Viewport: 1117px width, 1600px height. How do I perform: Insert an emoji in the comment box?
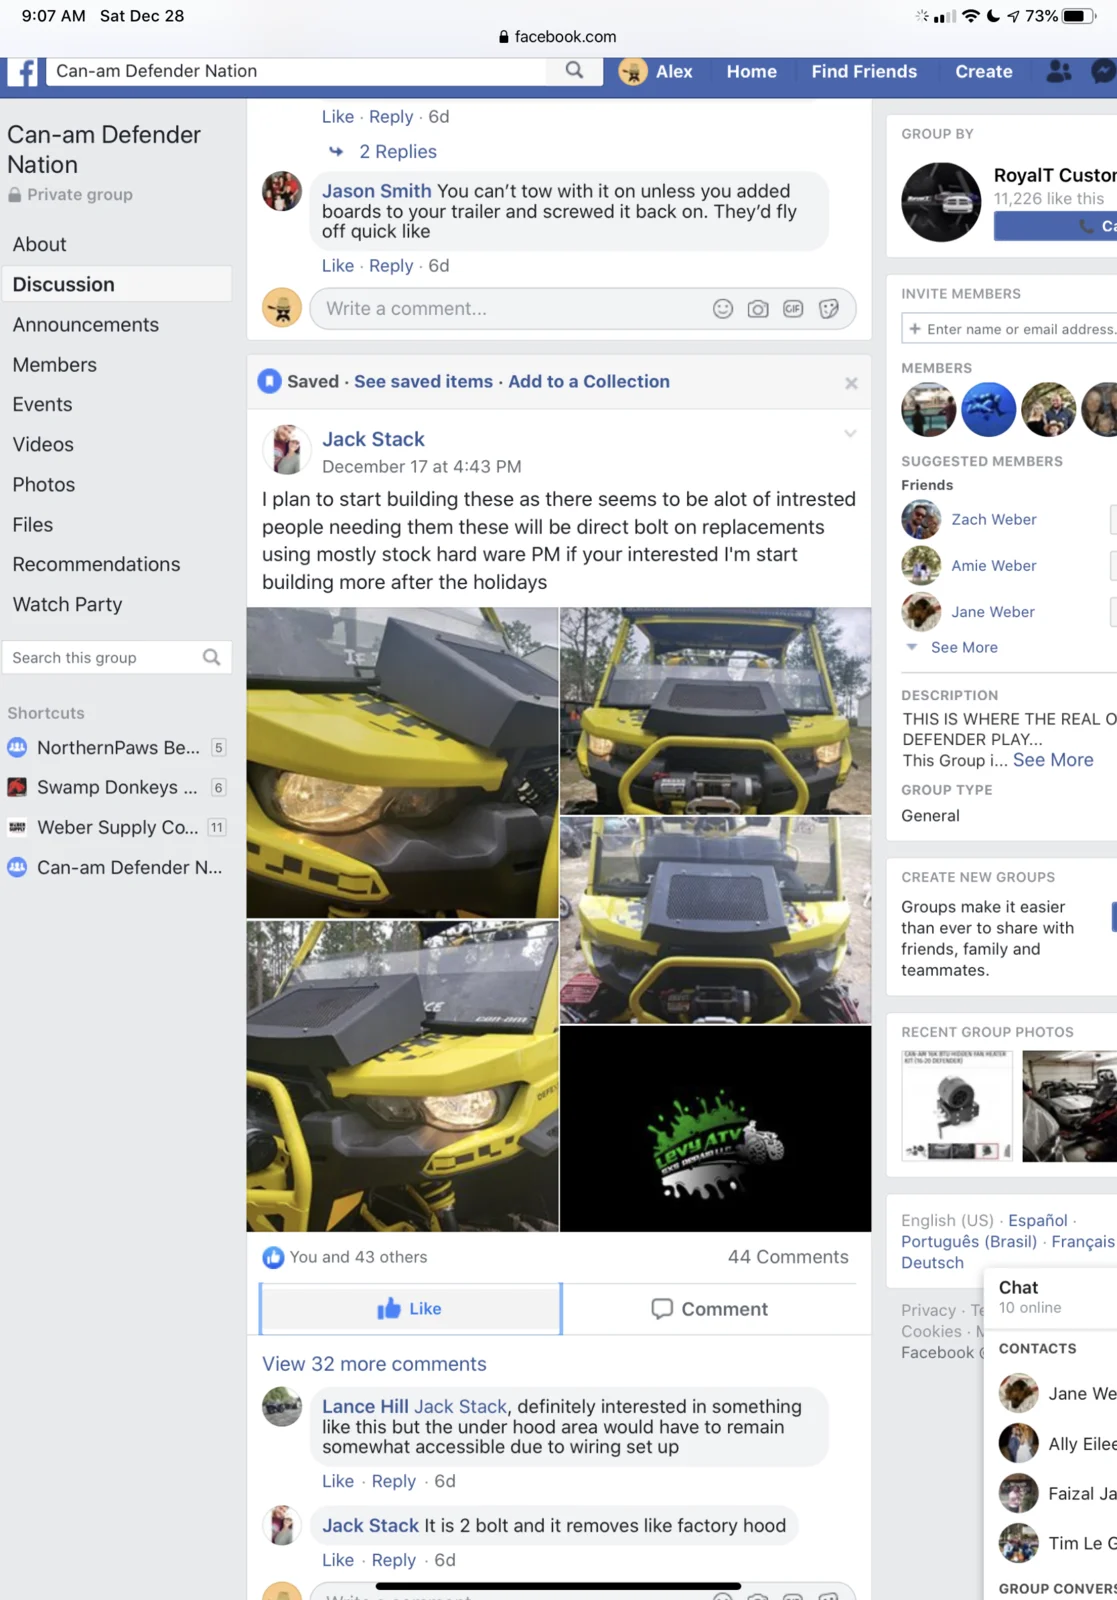(723, 309)
